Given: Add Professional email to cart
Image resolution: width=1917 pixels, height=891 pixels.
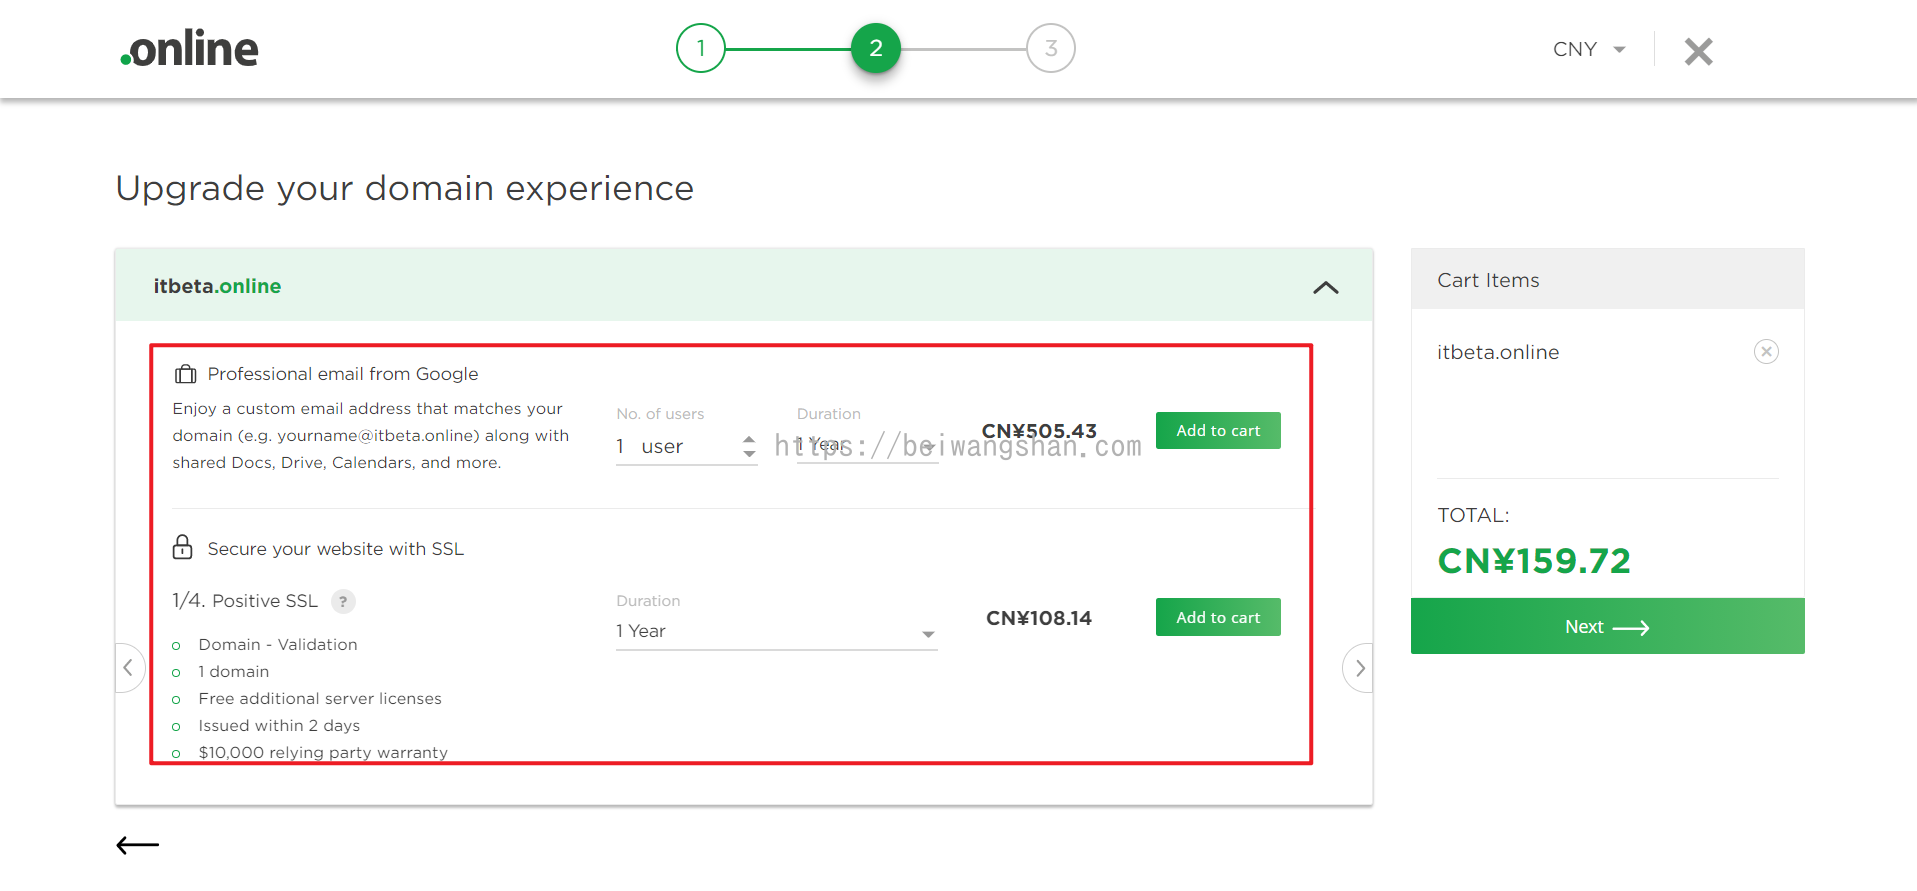Looking at the screenshot, I should pos(1218,431).
